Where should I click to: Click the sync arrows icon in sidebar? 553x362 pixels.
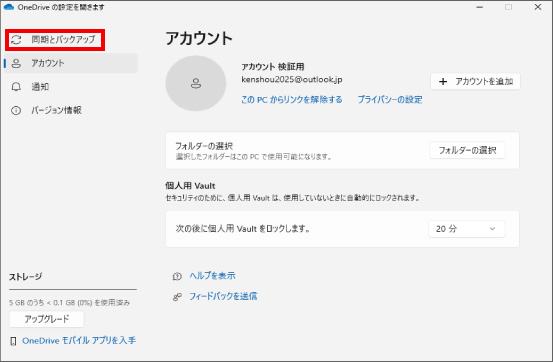(x=16, y=40)
